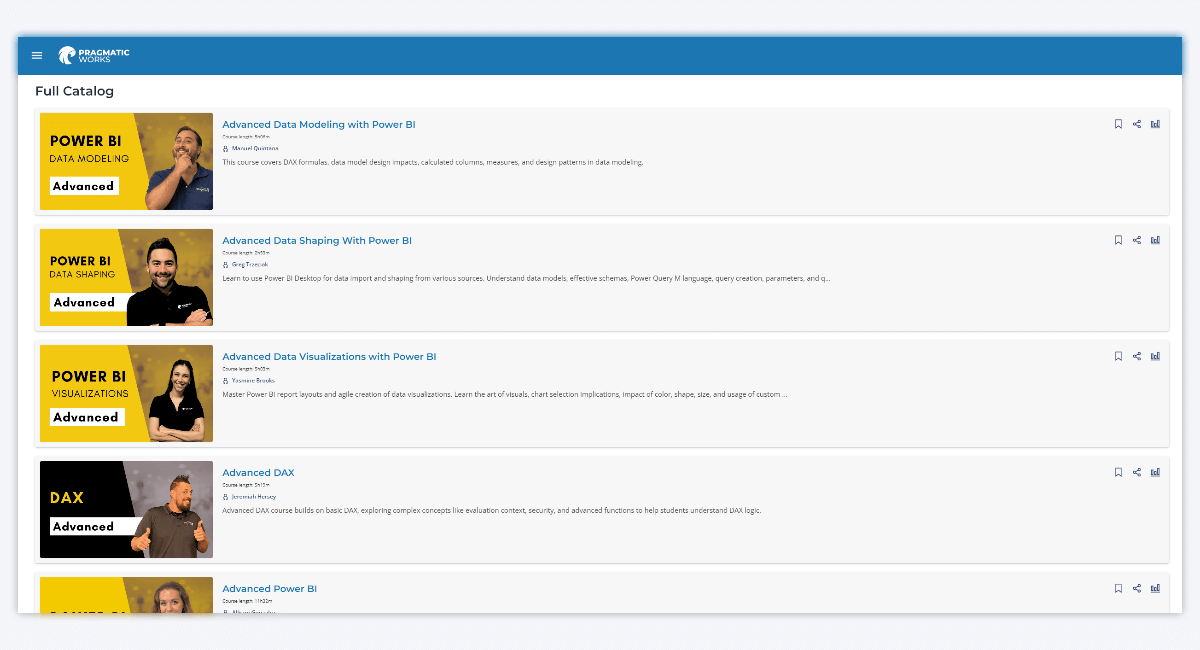Select the Advanced Power BI course thumbnail

coord(126,595)
